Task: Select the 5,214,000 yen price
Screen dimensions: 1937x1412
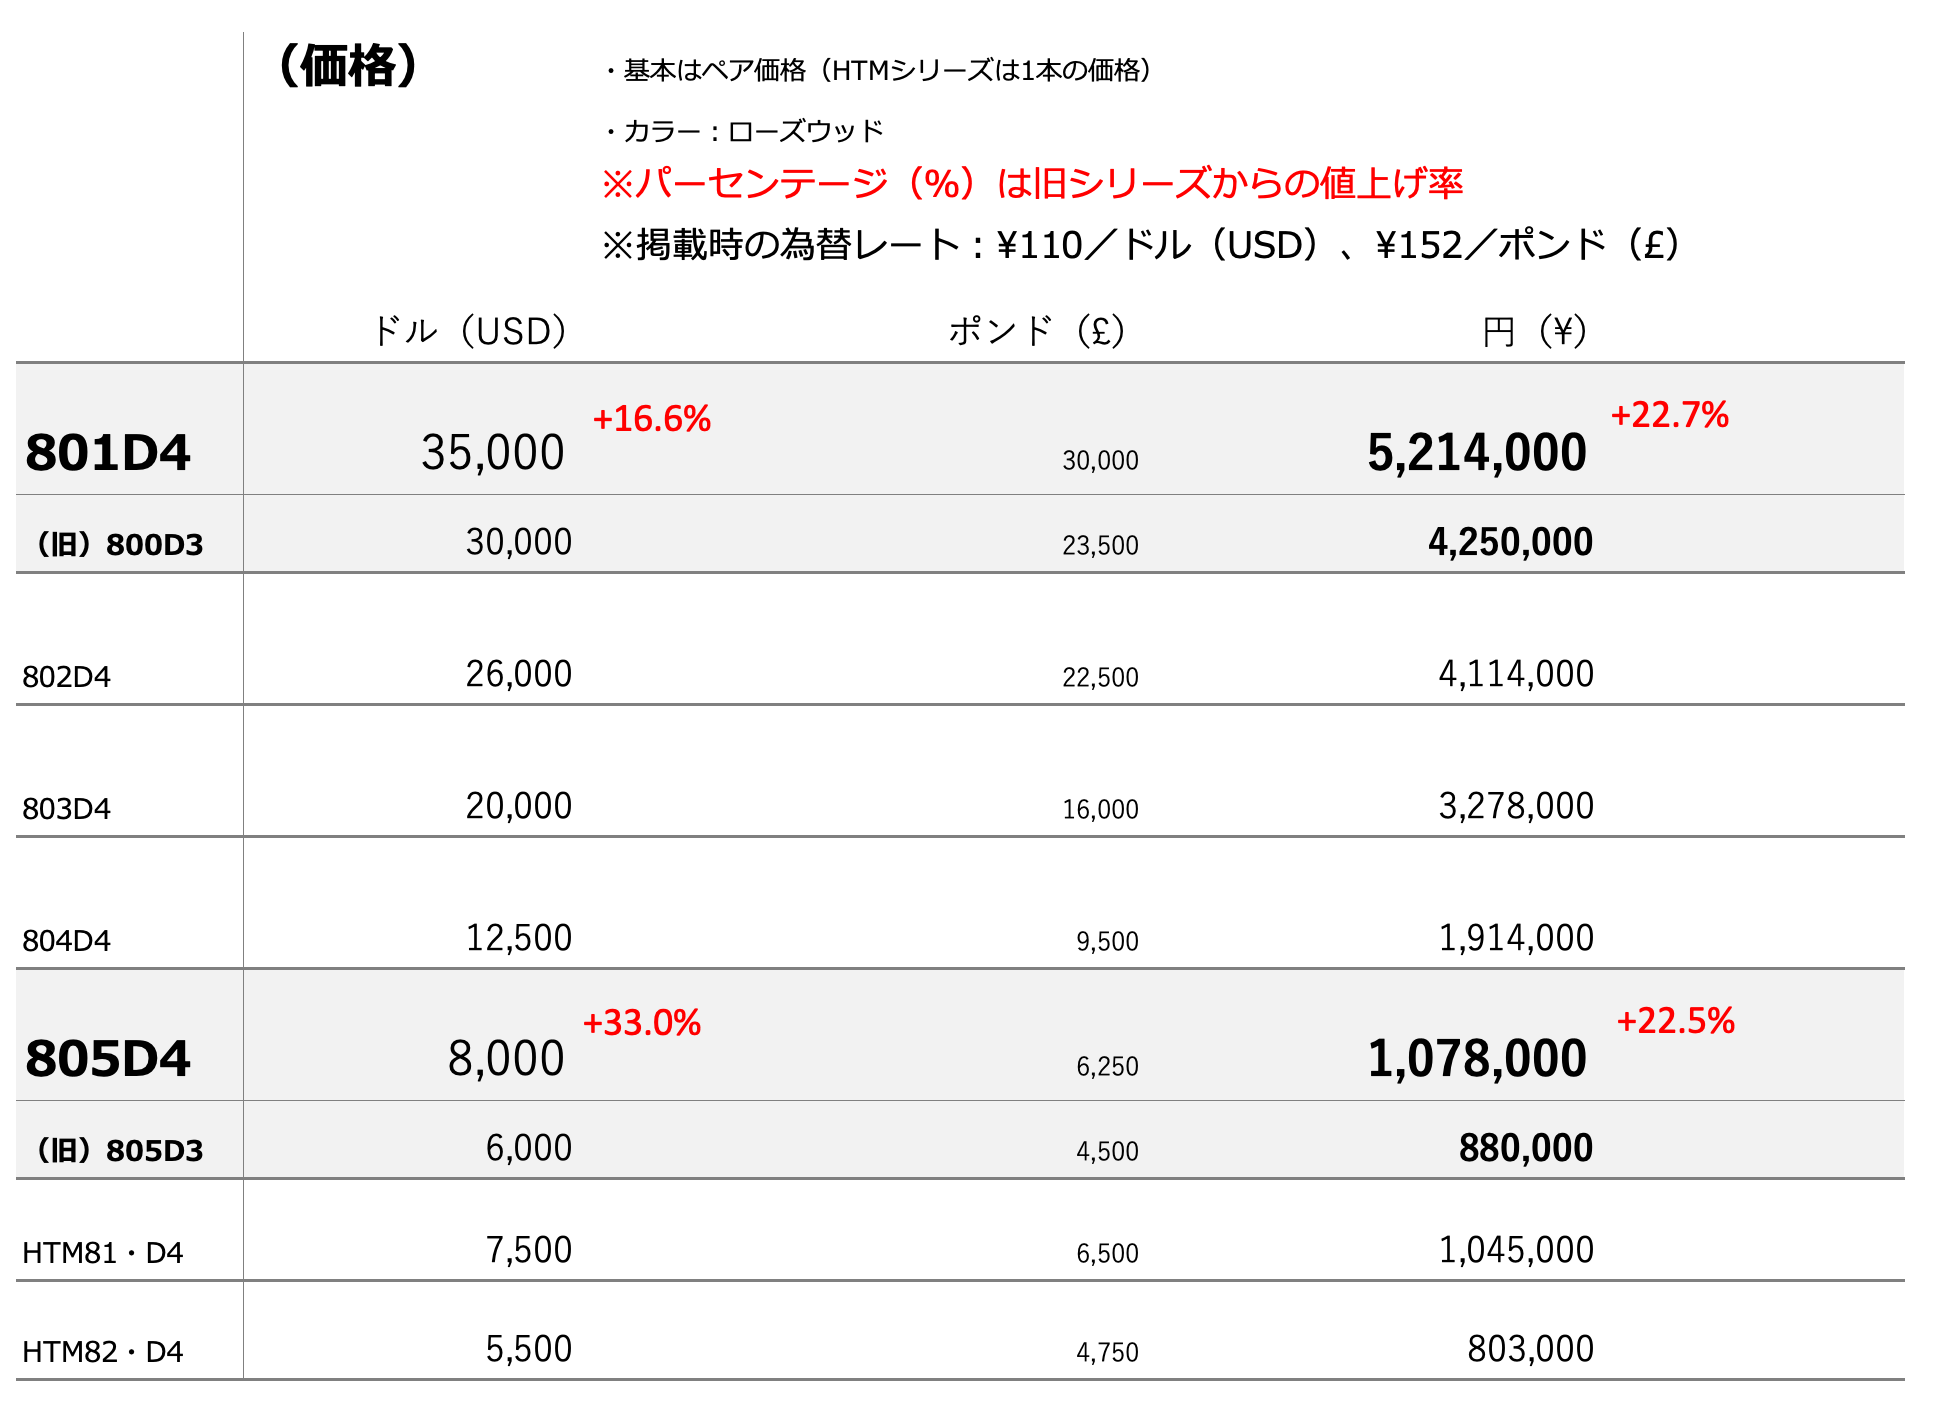Action: click(x=1476, y=453)
